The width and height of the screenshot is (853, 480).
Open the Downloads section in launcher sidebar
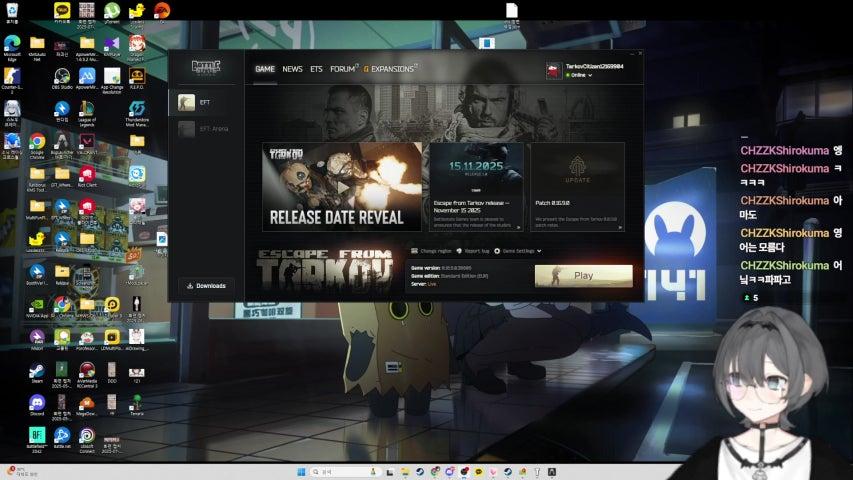206,286
